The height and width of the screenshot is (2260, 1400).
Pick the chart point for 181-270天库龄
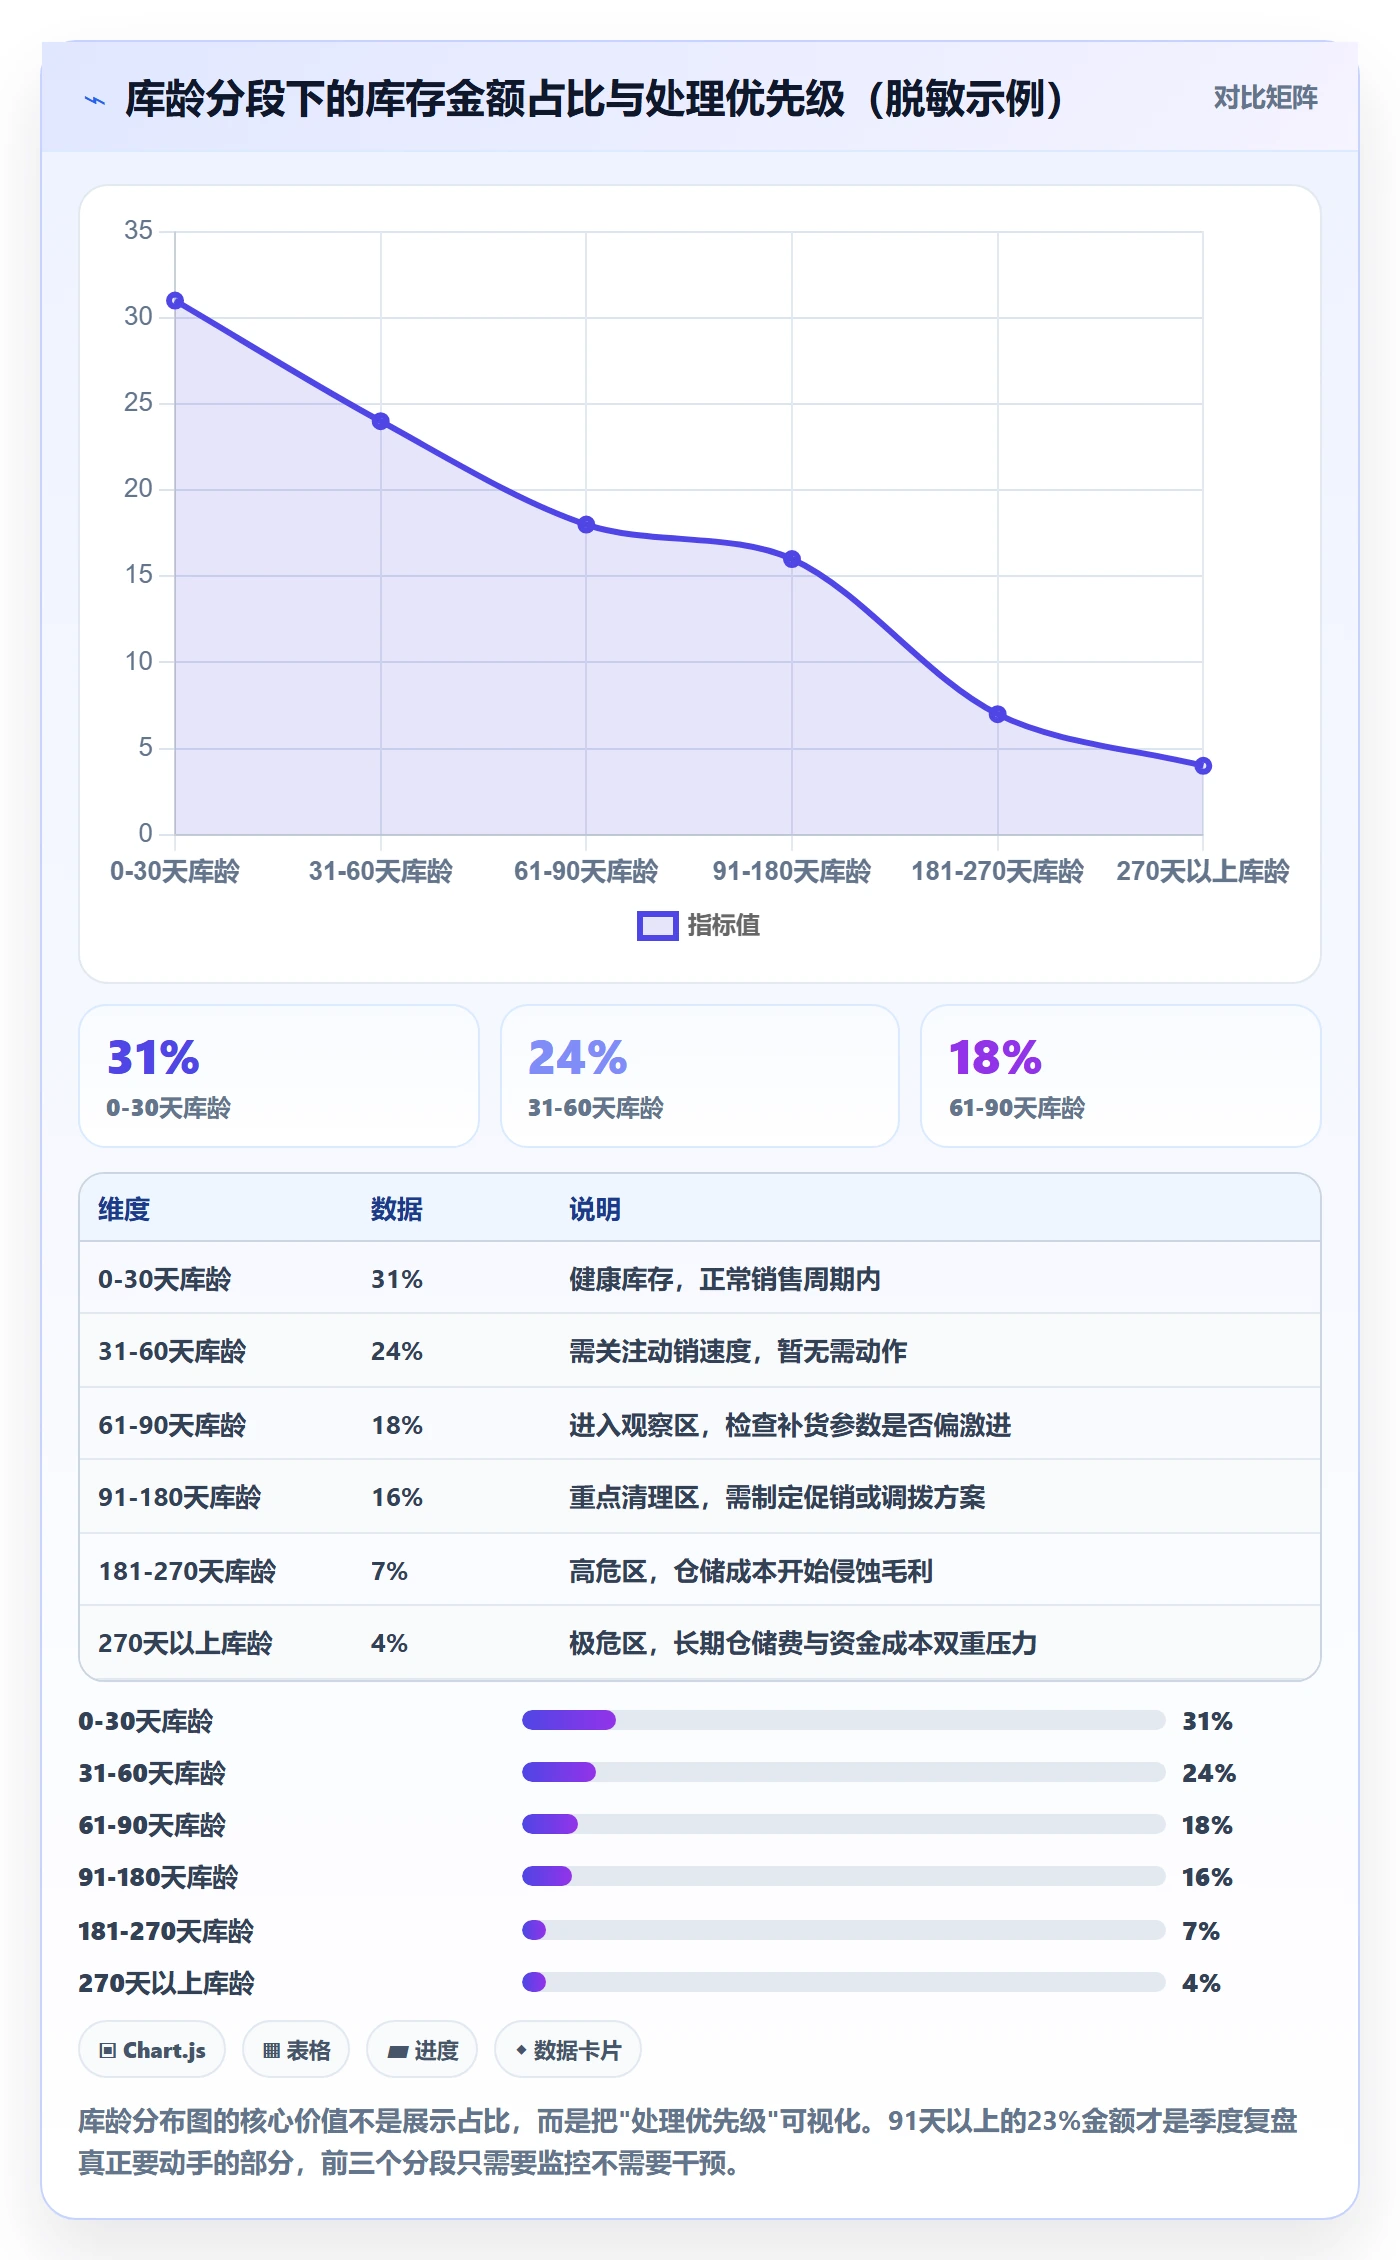click(x=997, y=714)
